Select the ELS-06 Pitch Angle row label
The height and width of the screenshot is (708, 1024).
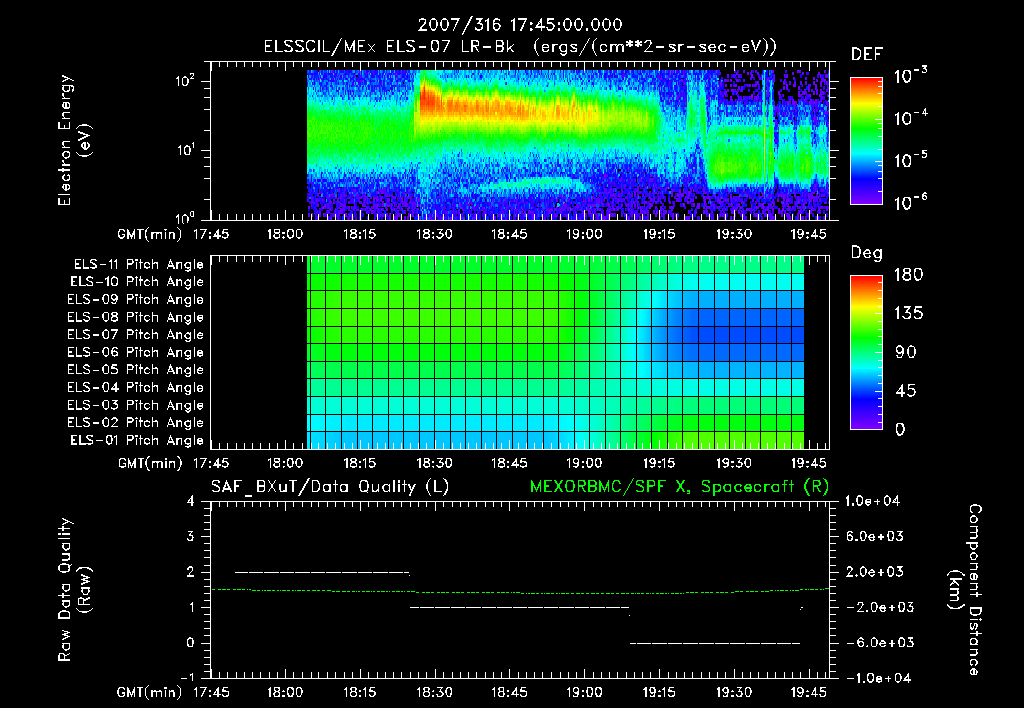(136, 353)
